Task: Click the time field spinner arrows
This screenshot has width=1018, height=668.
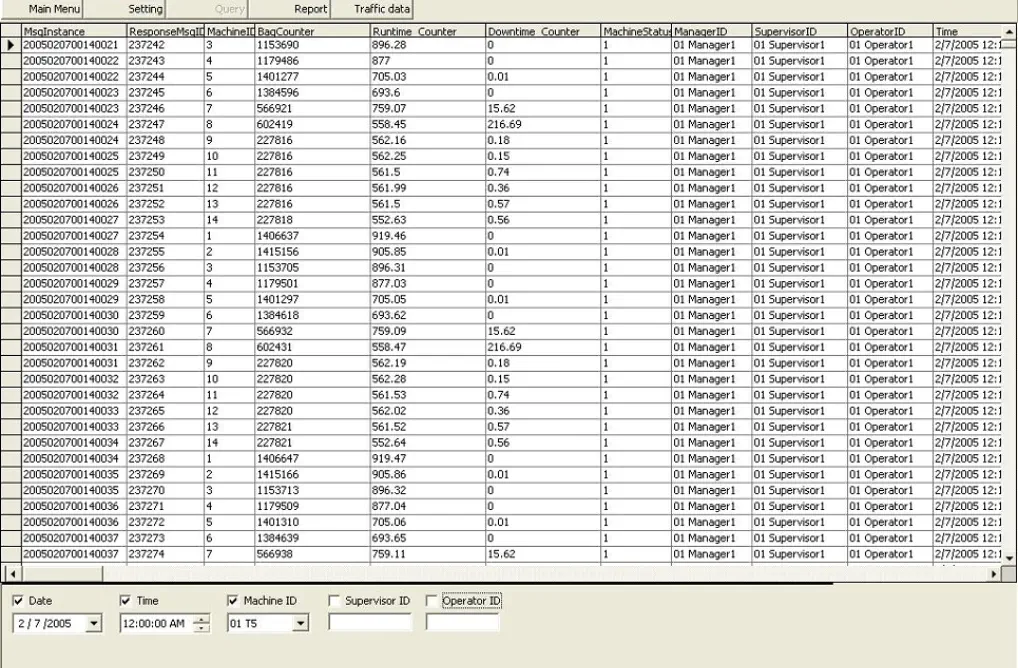Action: pos(203,624)
